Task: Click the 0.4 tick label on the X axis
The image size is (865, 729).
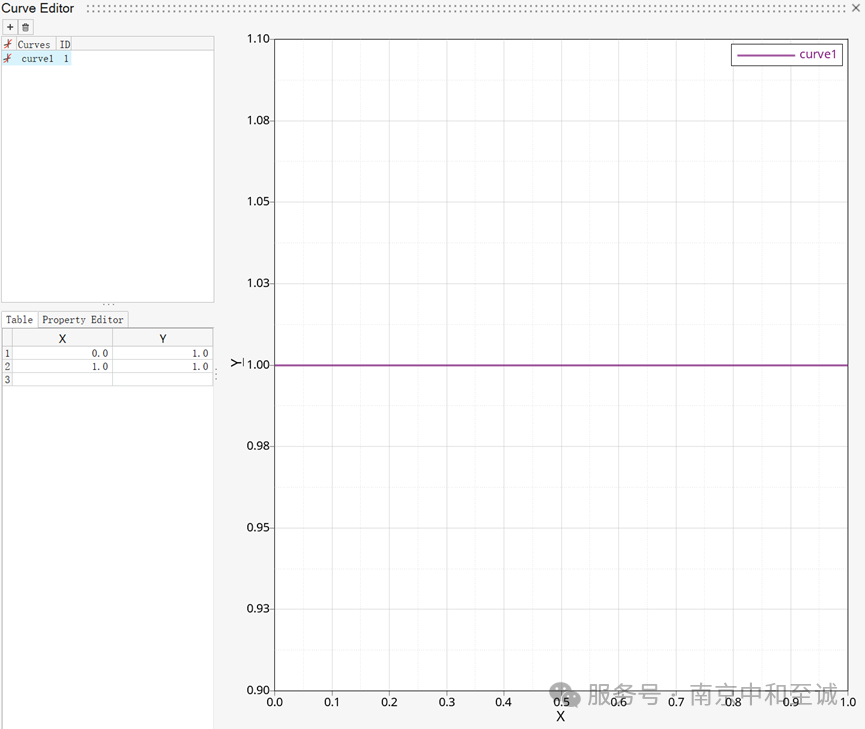Action: tap(504, 703)
